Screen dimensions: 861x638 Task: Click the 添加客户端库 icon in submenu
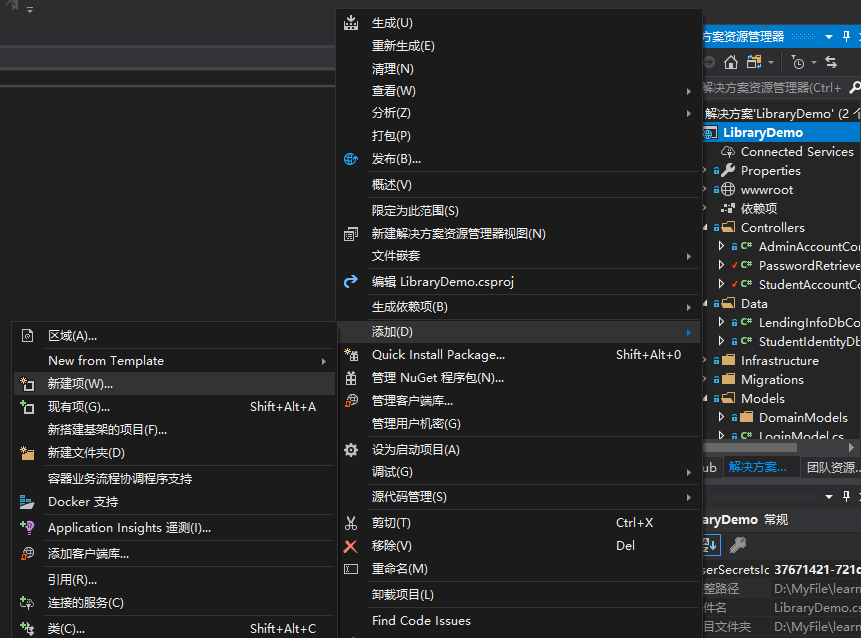[27, 554]
